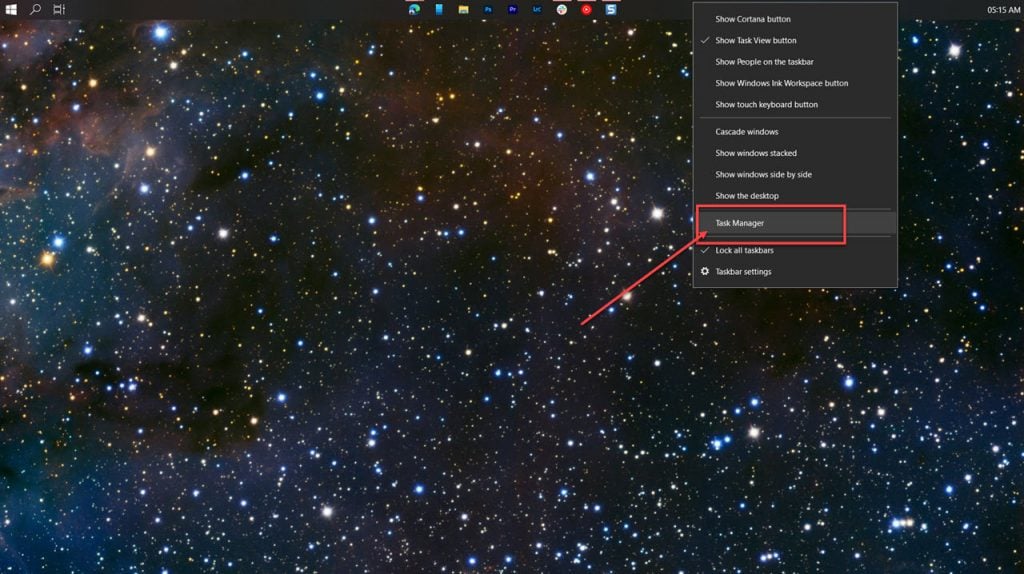Open the Task View icon

point(59,9)
